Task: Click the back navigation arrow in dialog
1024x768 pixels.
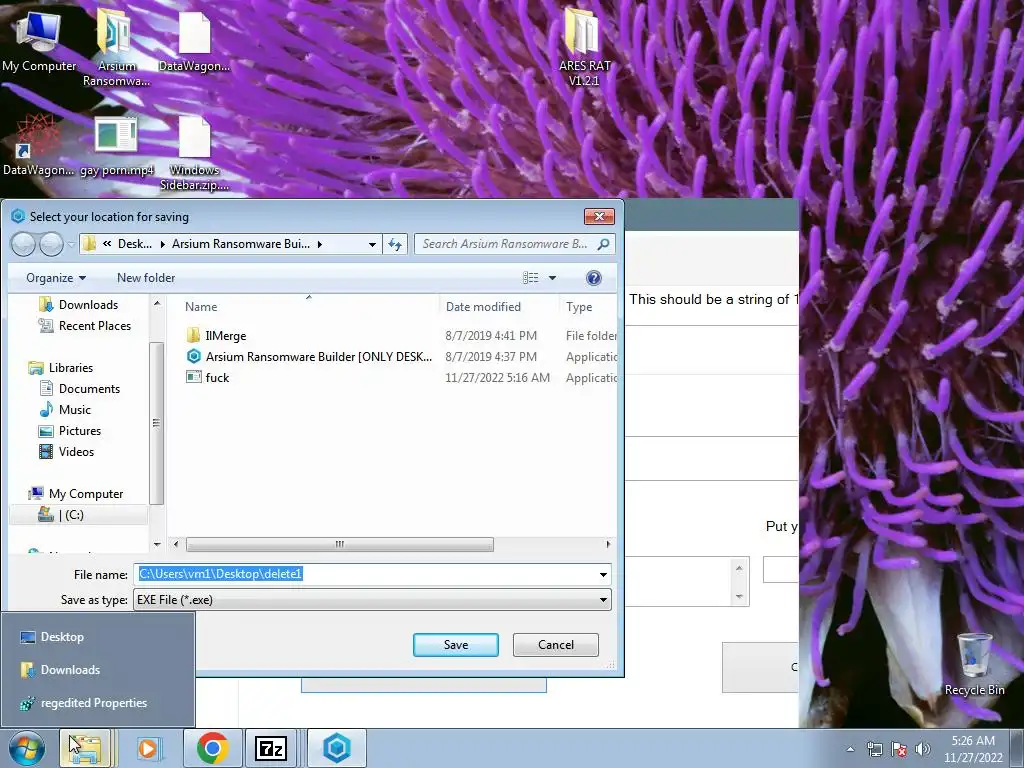Action: pos(23,244)
